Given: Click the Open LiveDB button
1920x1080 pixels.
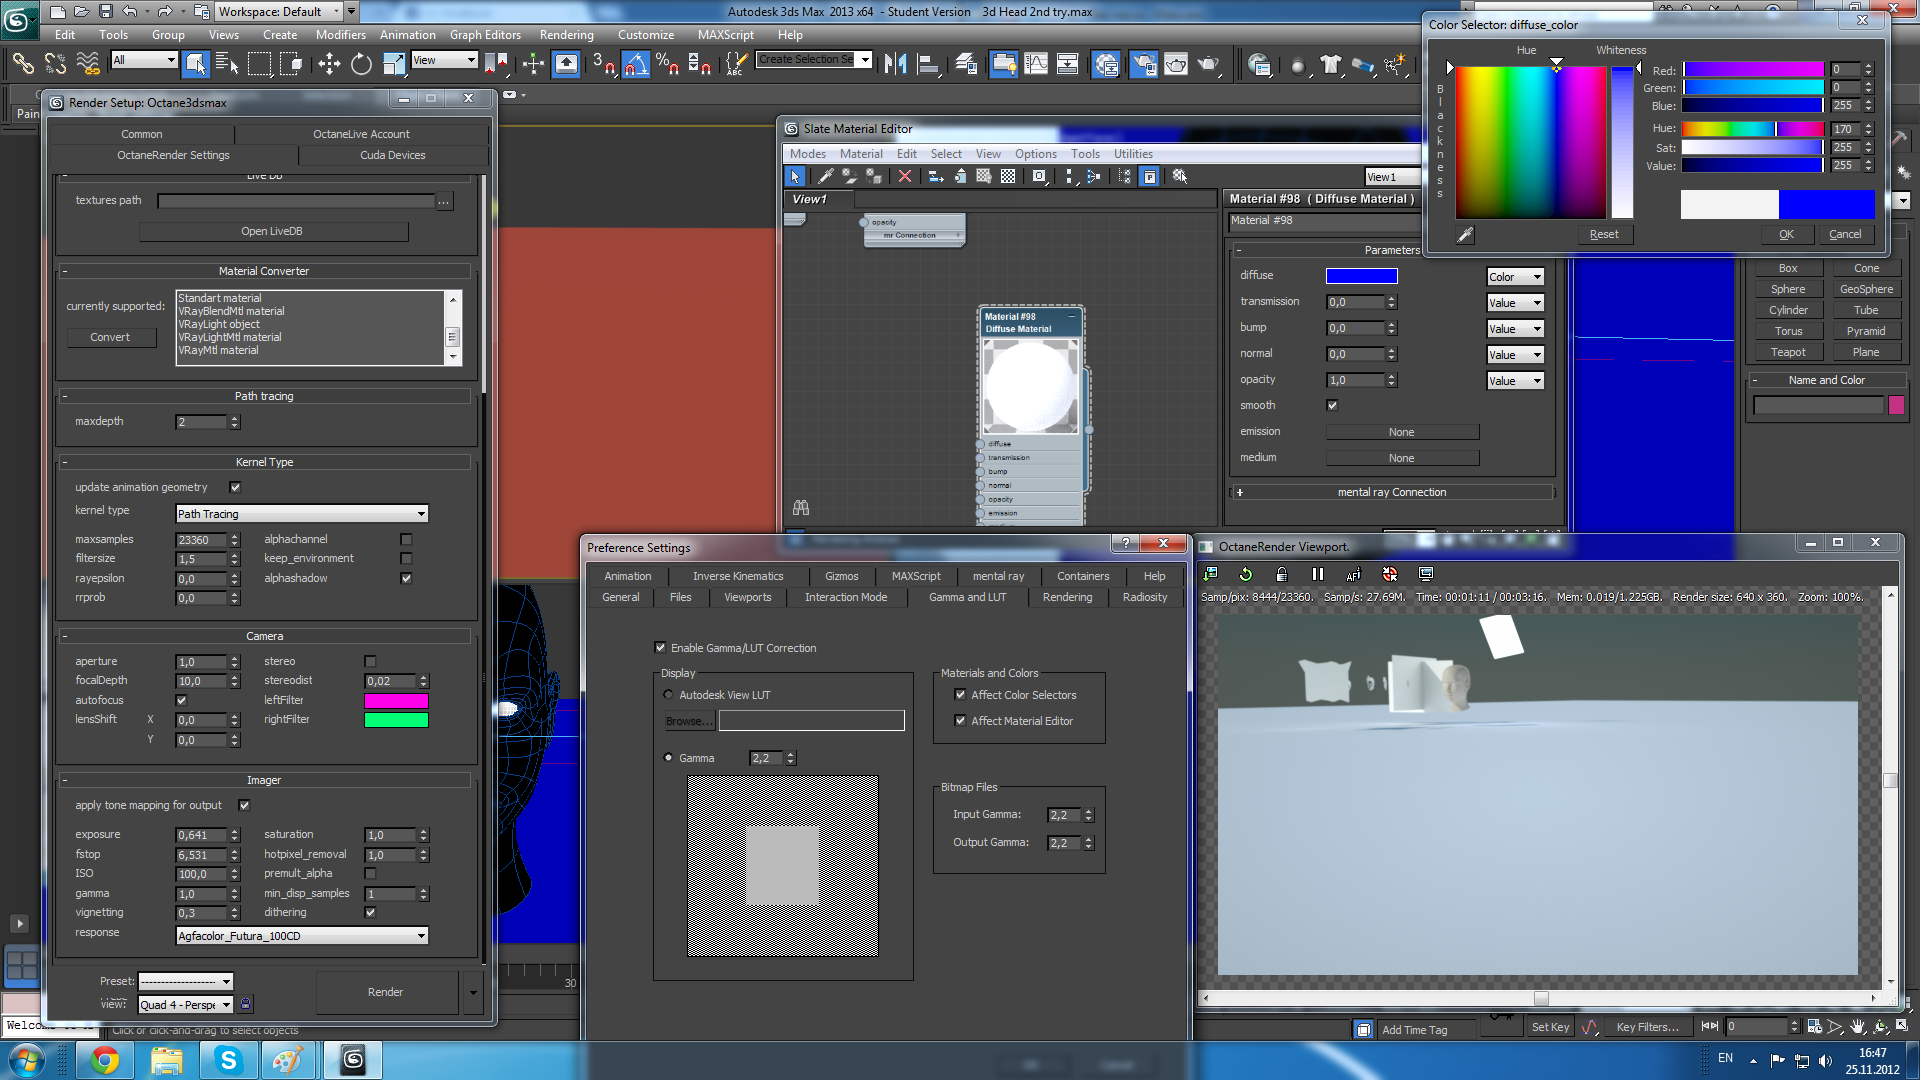Looking at the screenshot, I should tap(272, 231).
